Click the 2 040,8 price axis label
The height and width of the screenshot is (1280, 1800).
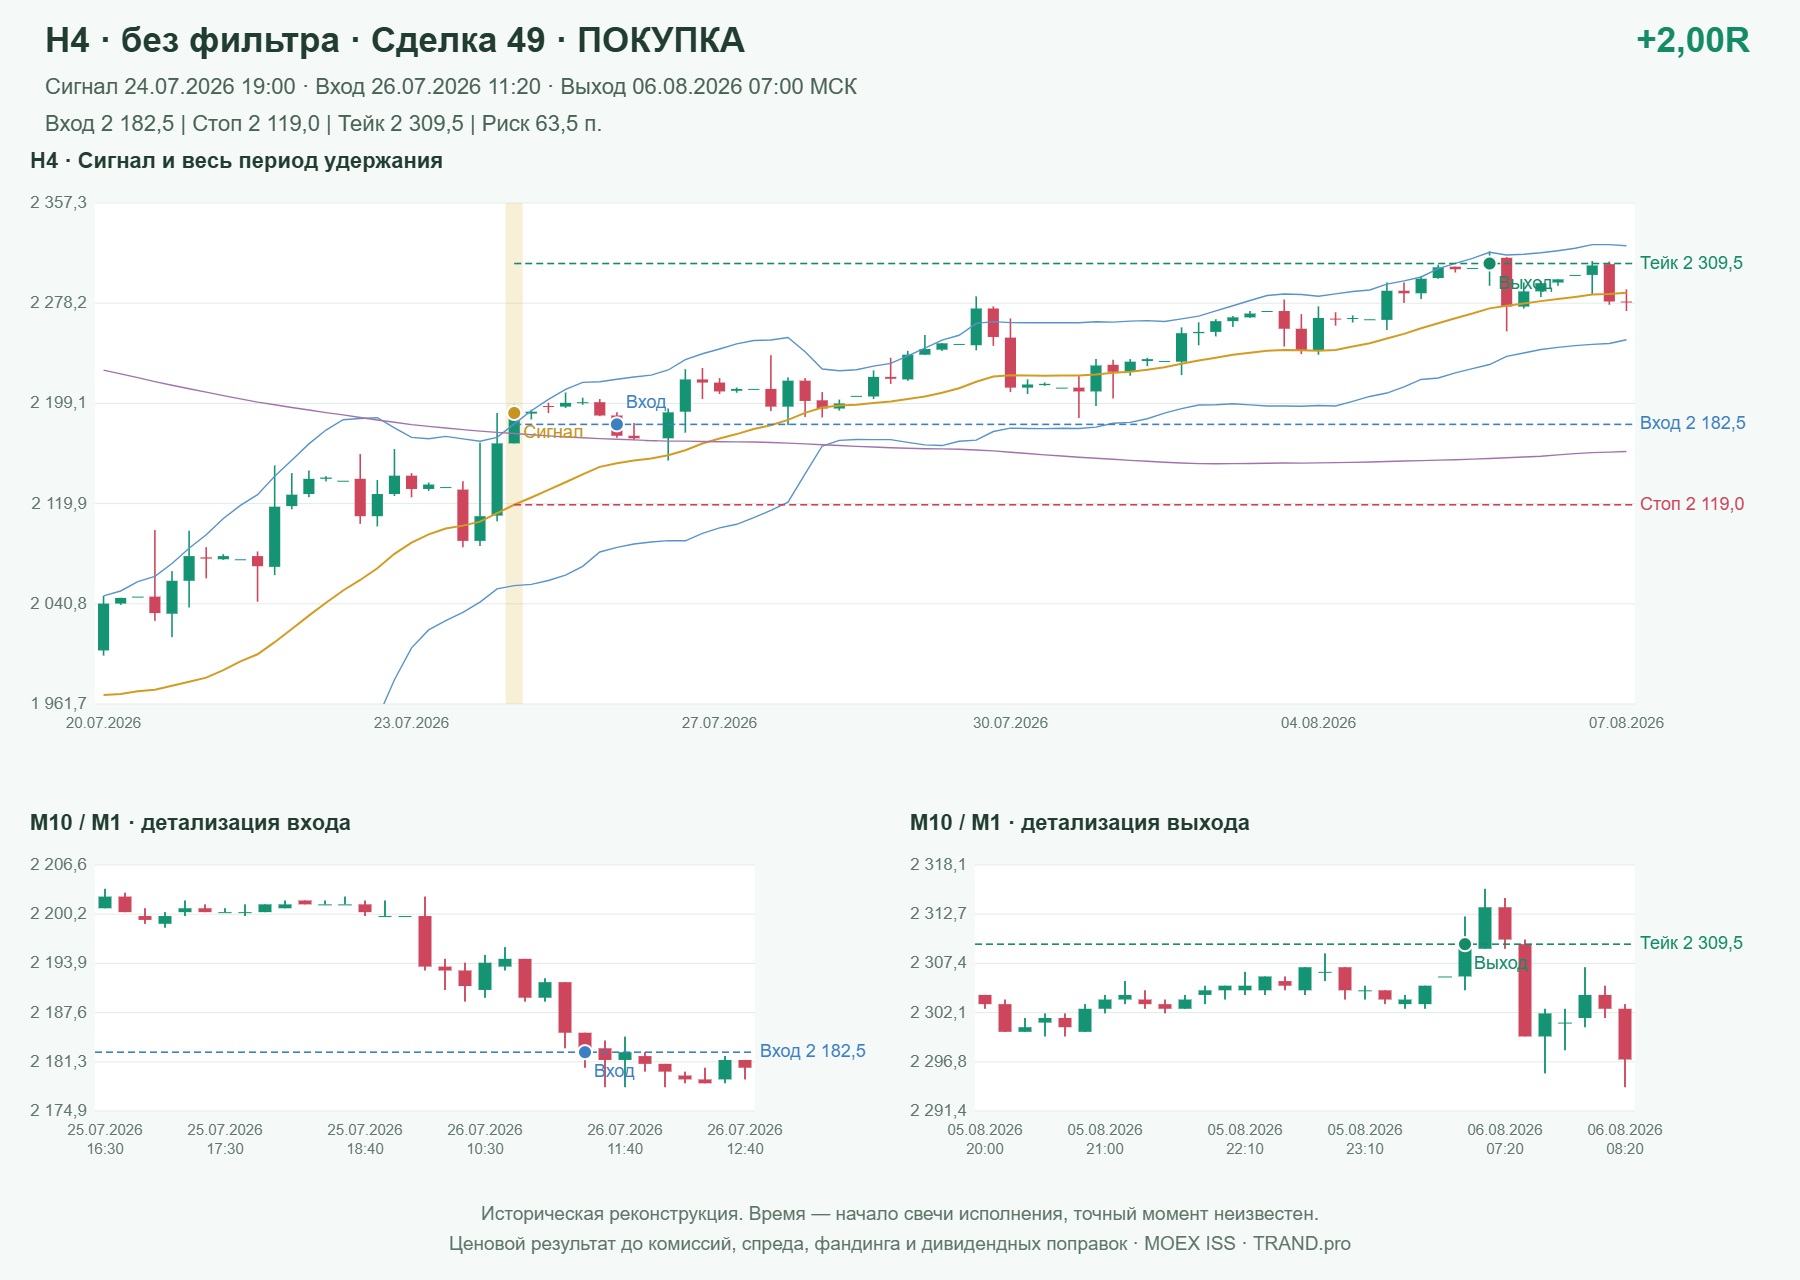coord(59,604)
